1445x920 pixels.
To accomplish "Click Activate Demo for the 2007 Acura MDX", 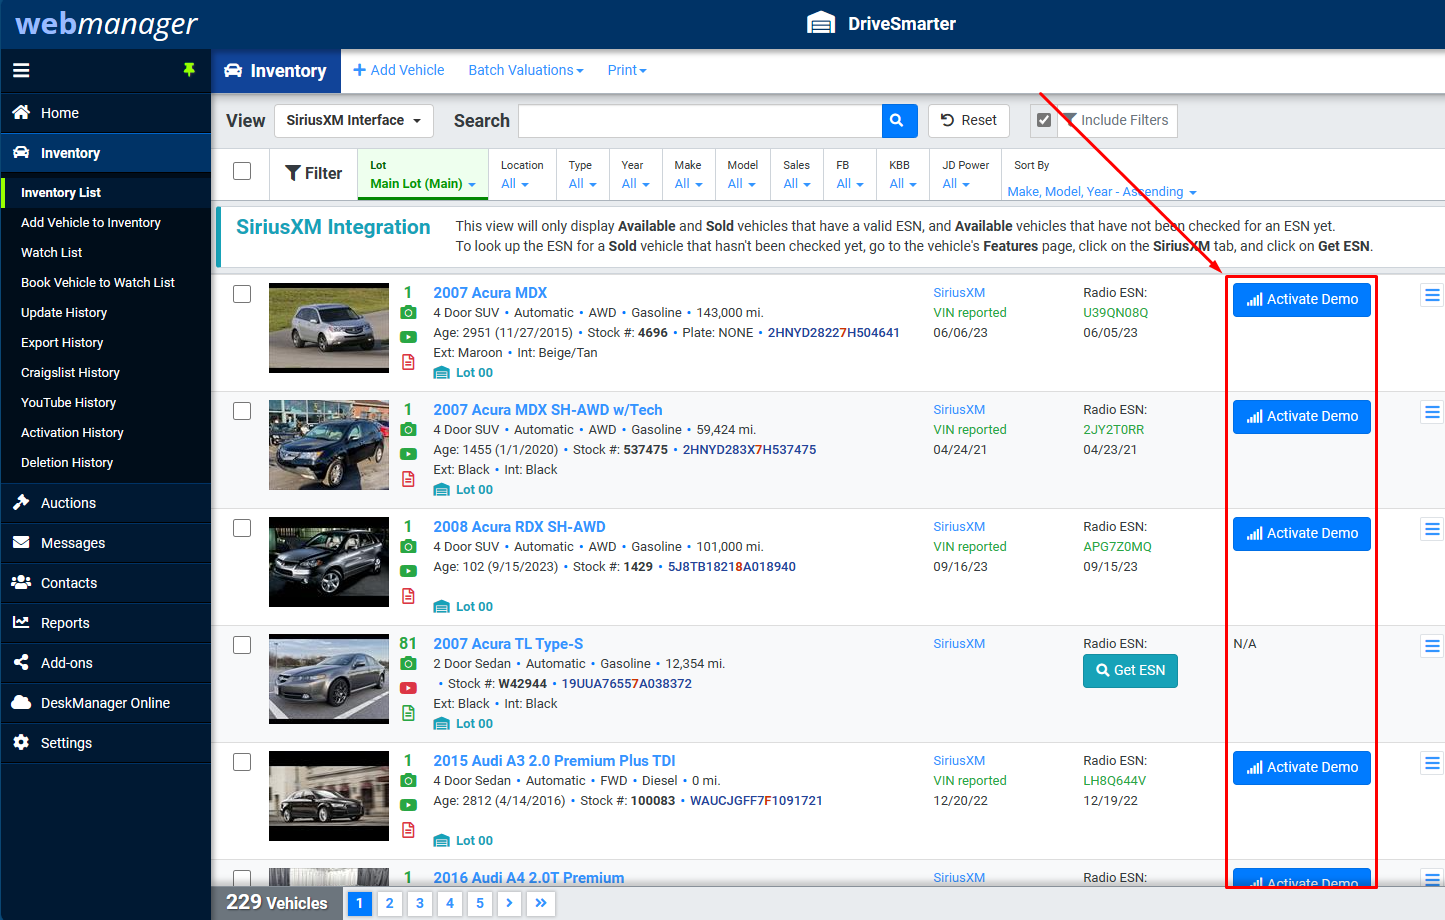I will [1301, 299].
